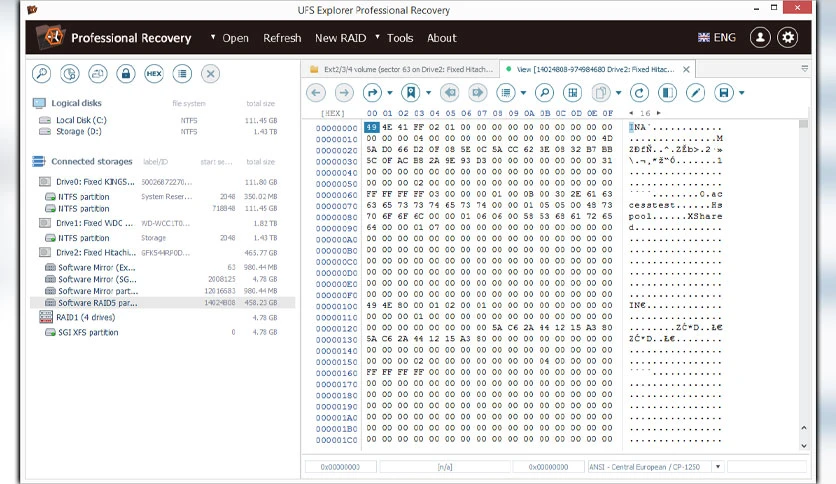The height and width of the screenshot is (484, 836).
Task: Open the ANSI Central European encoding dropdown
Action: [718, 466]
